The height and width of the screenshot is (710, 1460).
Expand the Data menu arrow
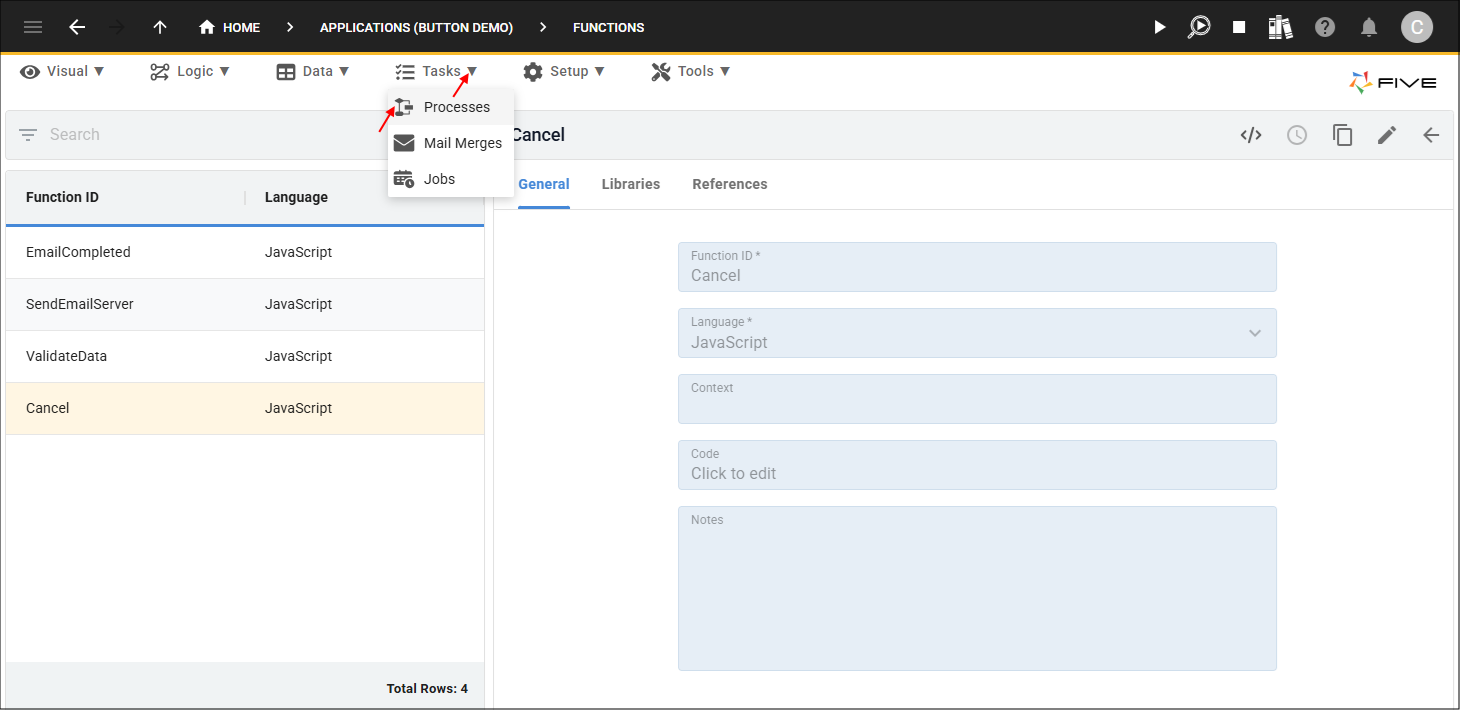pyautogui.click(x=344, y=71)
